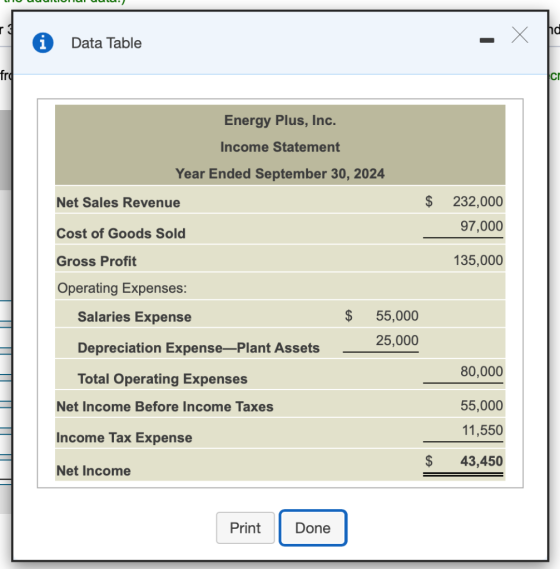The height and width of the screenshot is (569, 560).
Task: Click the Gross Profit label
Action: [97, 261]
